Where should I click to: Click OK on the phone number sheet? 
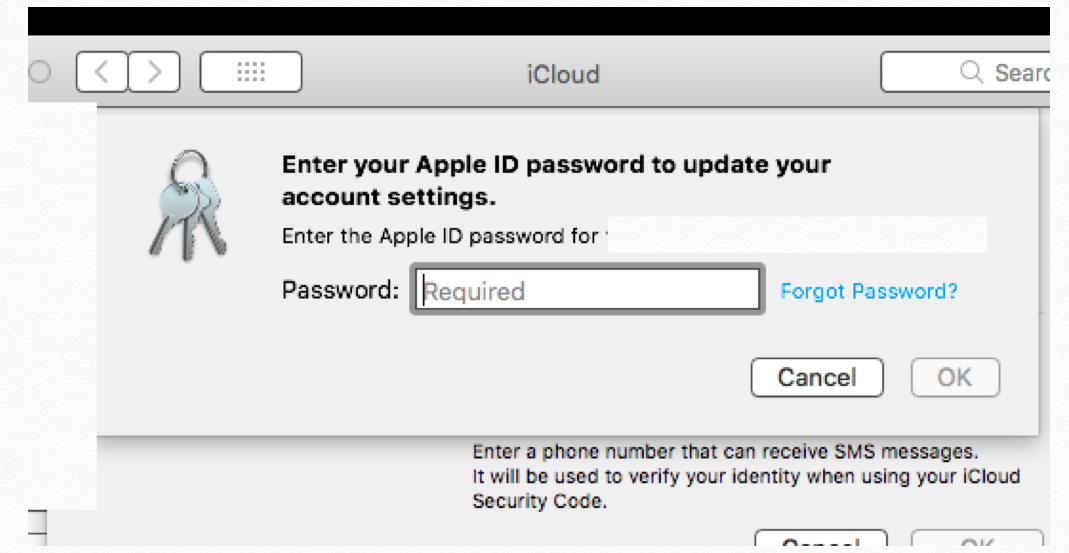[976, 542]
